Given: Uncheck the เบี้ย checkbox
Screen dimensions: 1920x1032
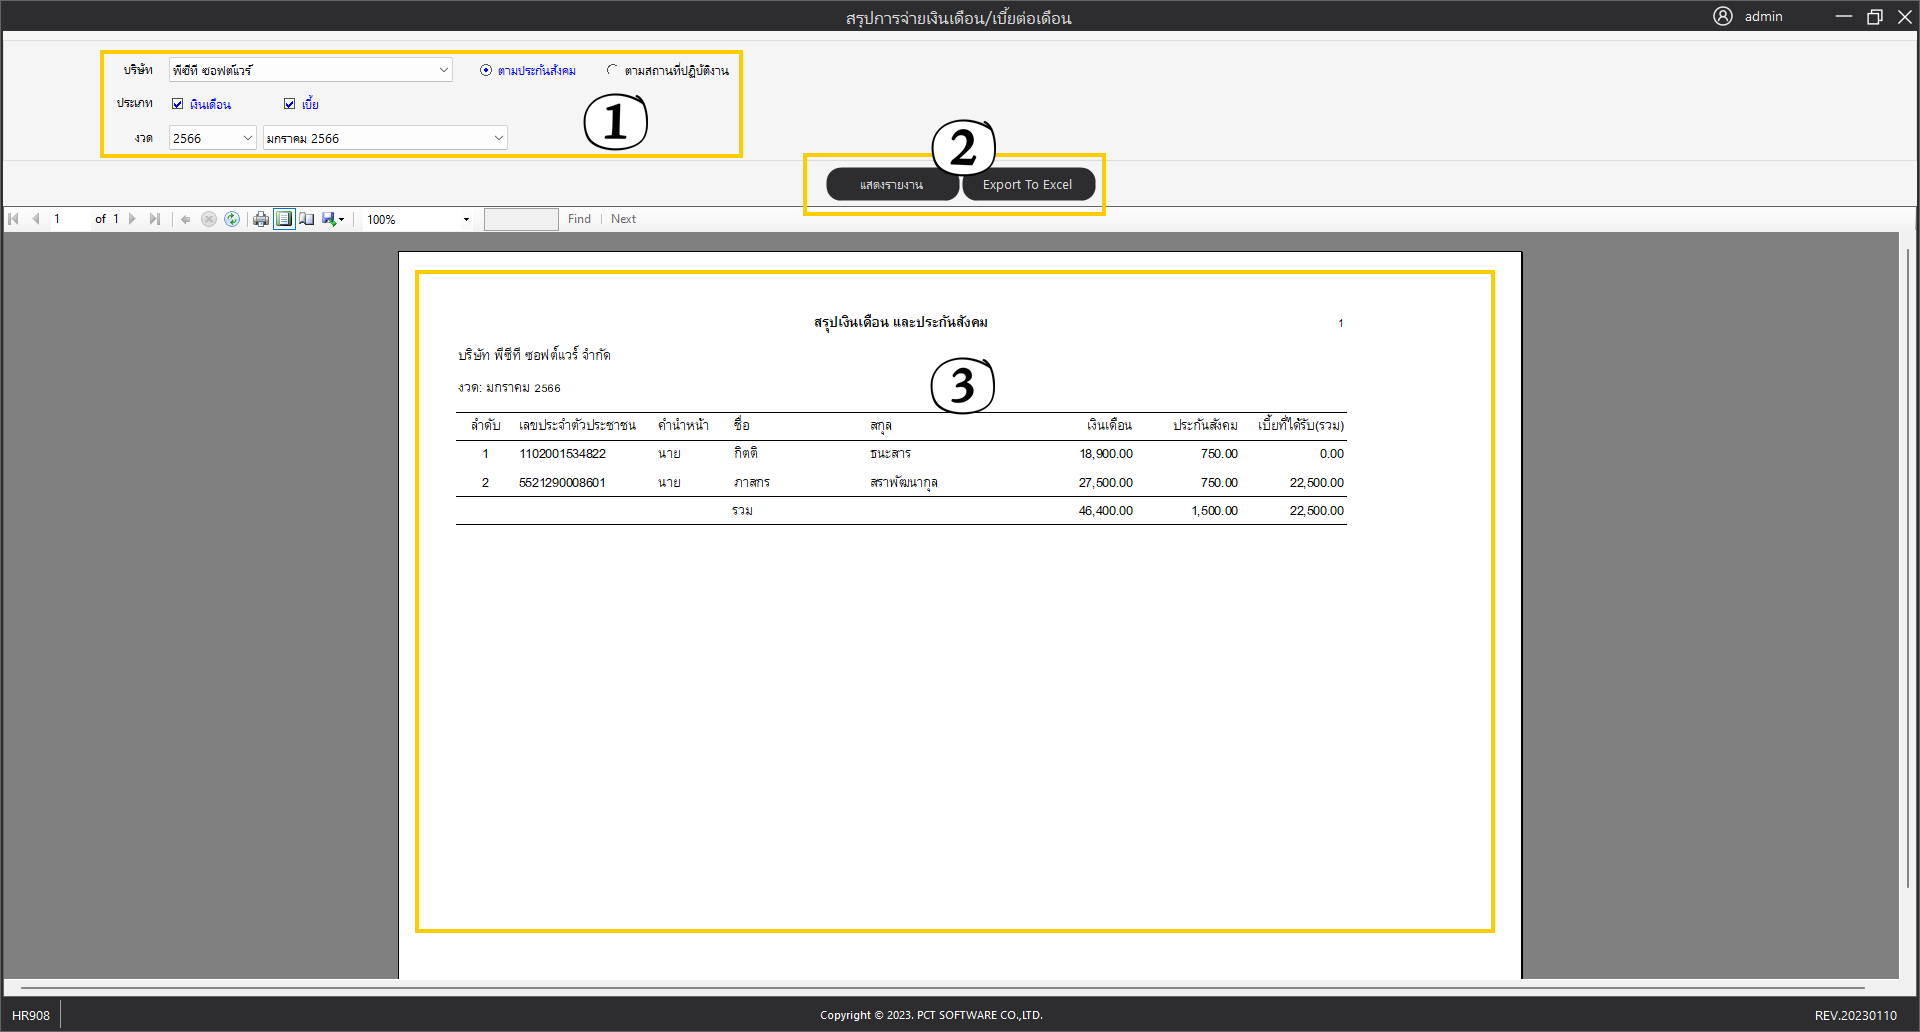Looking at the screenshot, I should [x=290, y=104].
